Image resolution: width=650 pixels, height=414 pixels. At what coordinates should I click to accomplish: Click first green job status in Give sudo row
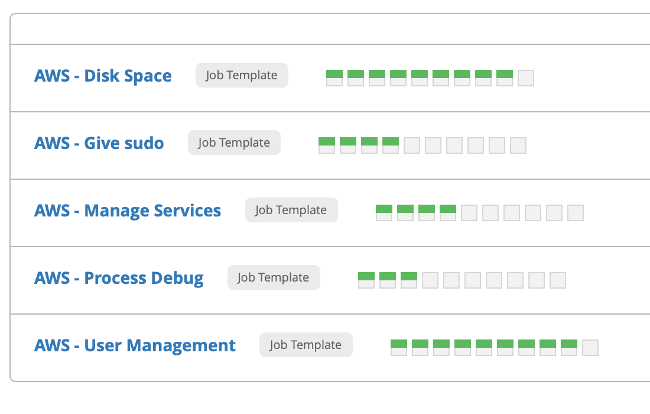[326, 145]
